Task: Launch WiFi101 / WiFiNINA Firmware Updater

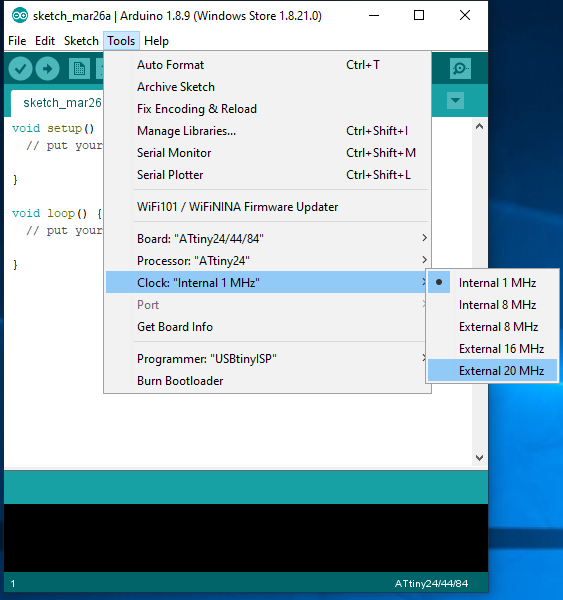Action: [267, 207]
